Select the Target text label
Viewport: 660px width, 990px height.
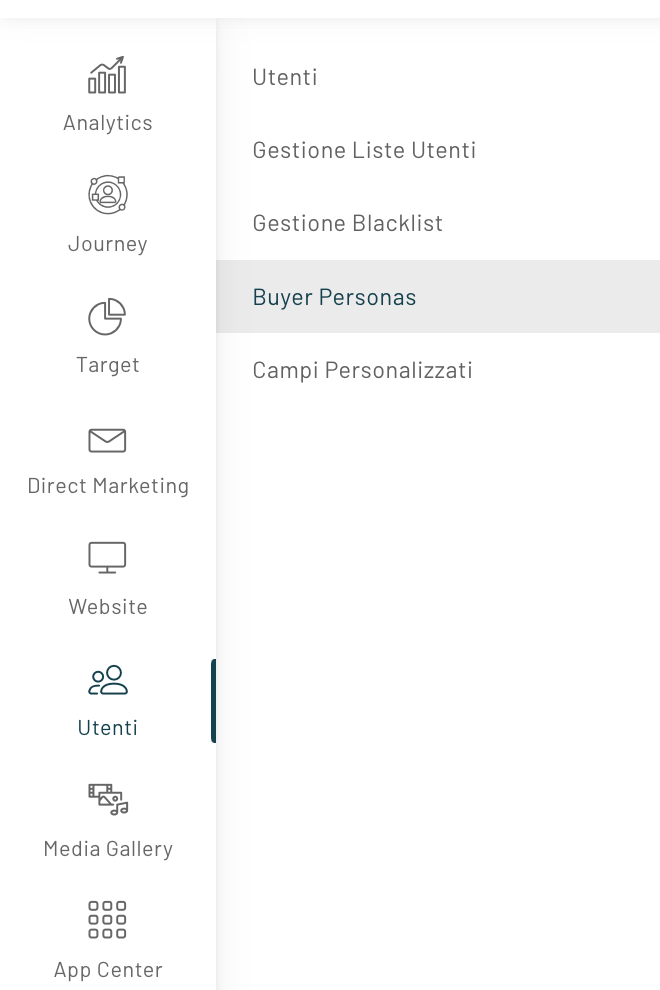[108, 365]
